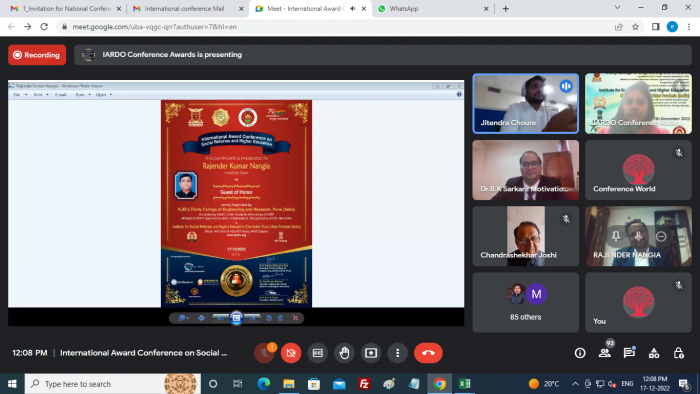Open the Activities shapes icon
This screenshot has width=700, height=394.
[654, 353]
